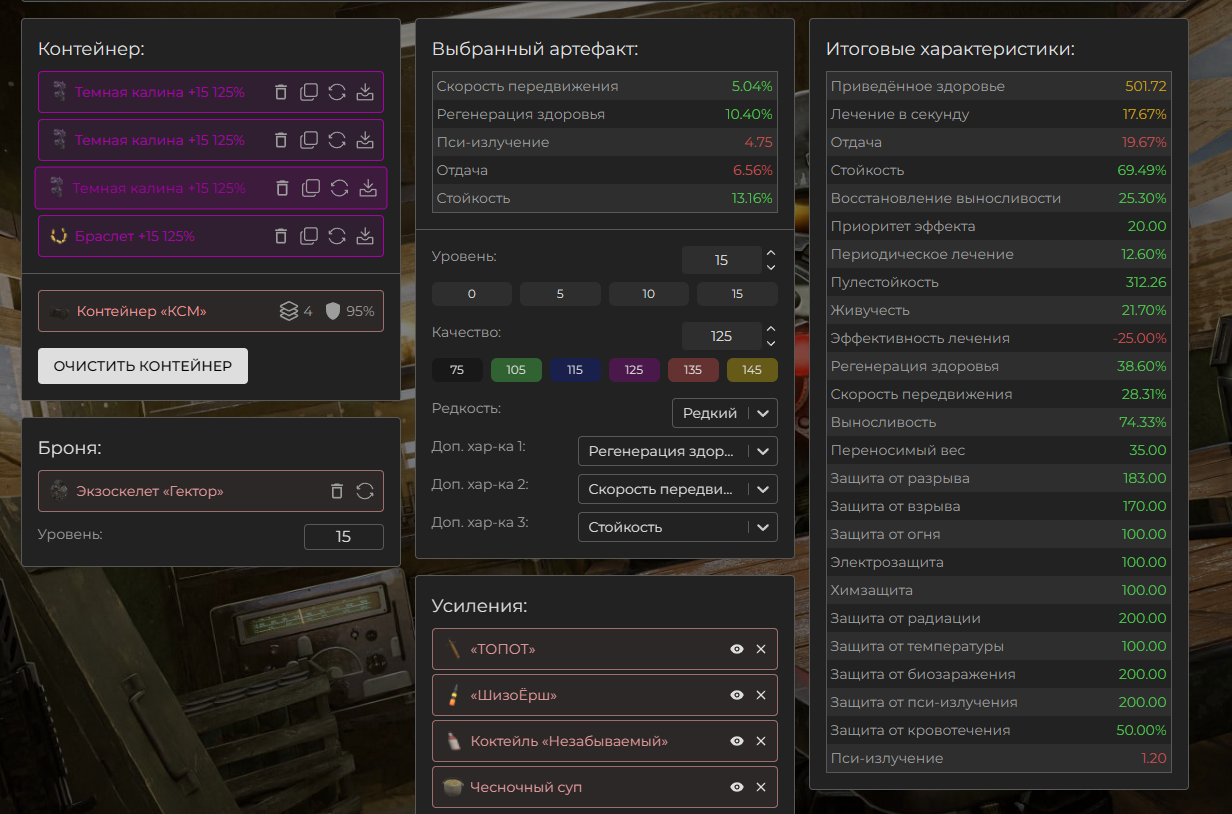Decrease Уровень with the down stepper arrow
The width and height of the screenshot is (1232, 814).
click(x=770, y=267)
